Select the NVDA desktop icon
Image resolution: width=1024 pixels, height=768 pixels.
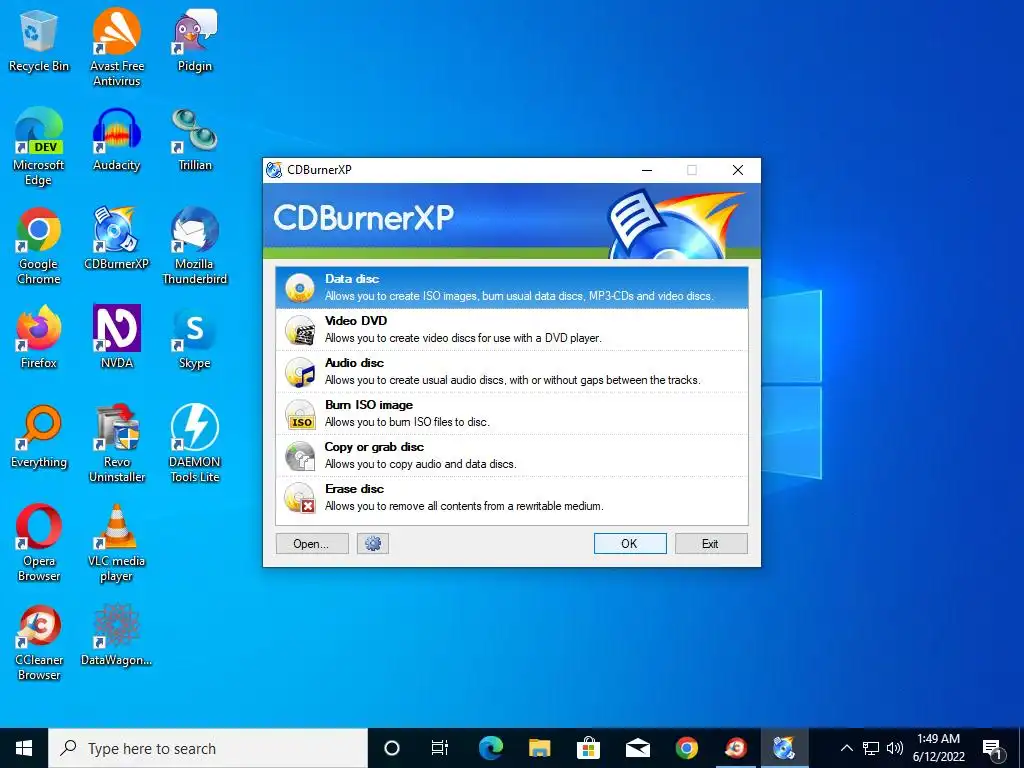point(116,337)
